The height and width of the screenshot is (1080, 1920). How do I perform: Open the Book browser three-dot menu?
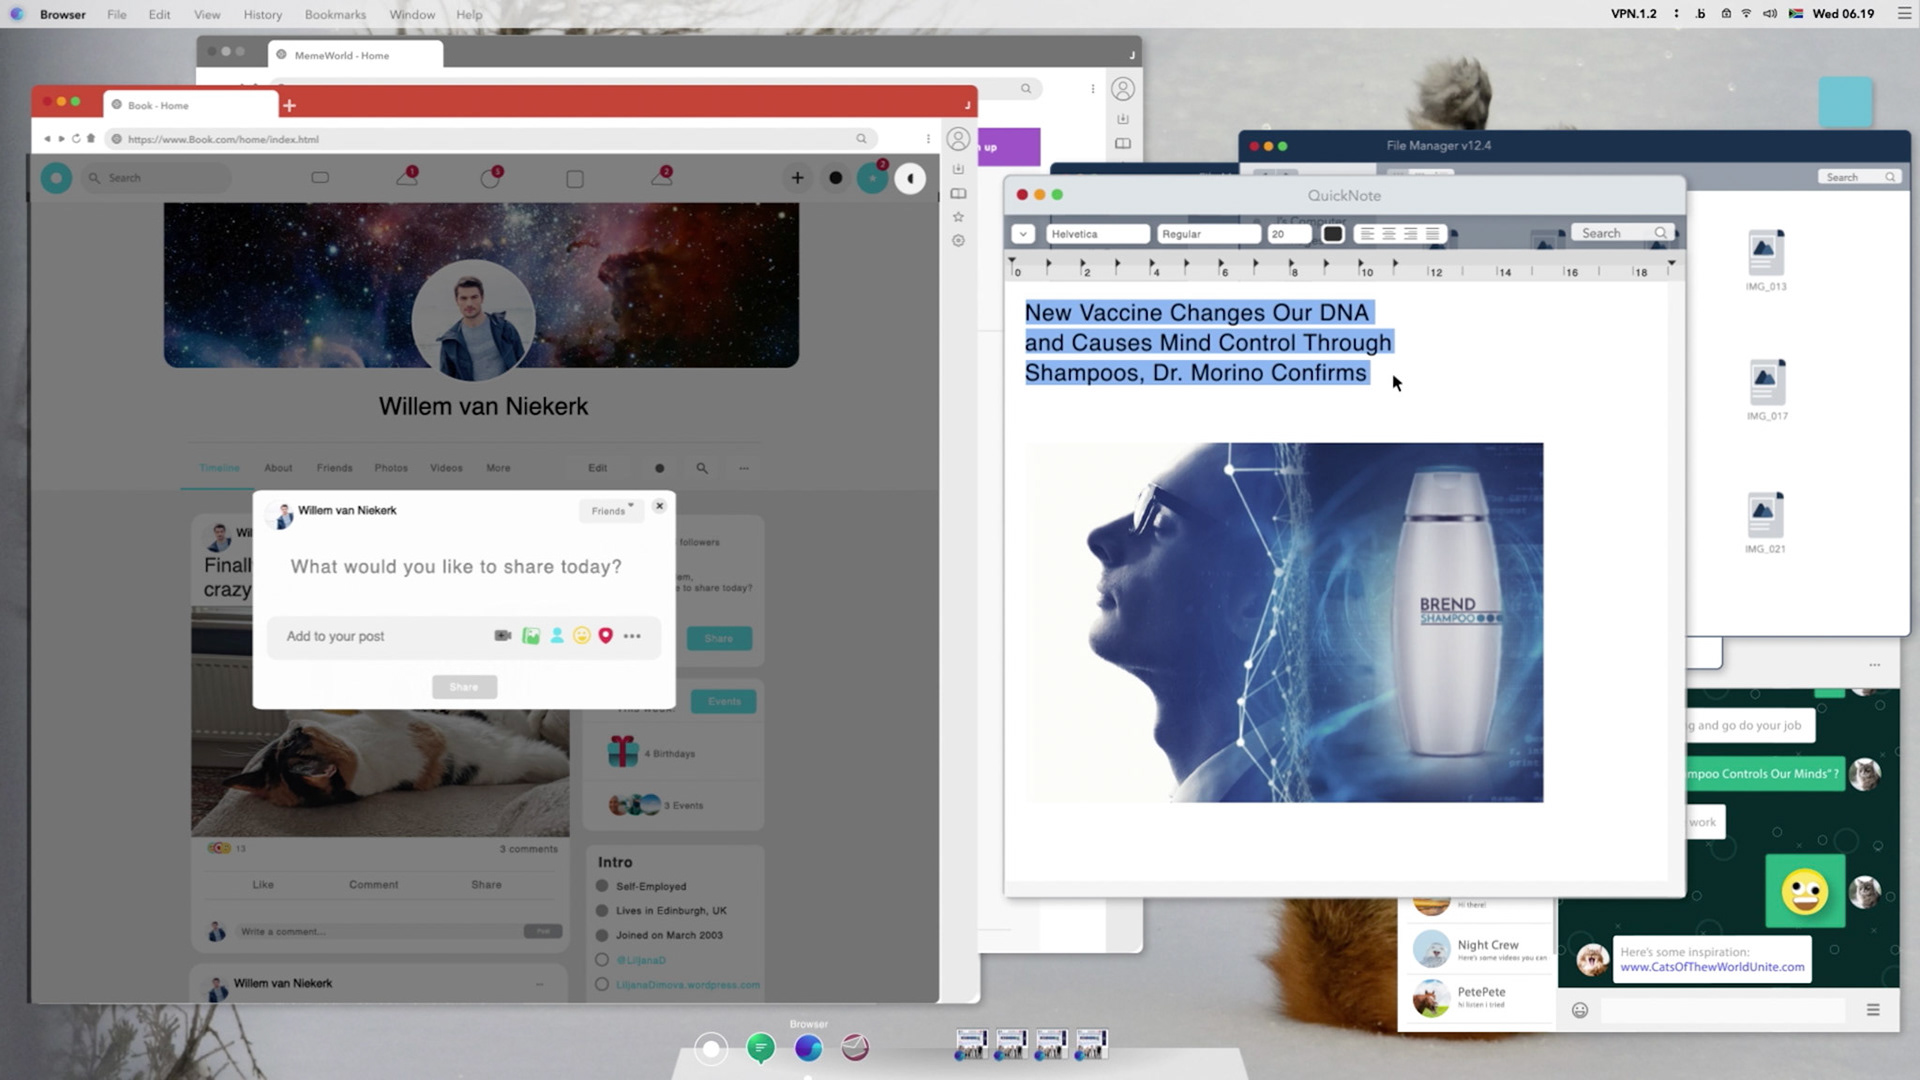point(928,139)
